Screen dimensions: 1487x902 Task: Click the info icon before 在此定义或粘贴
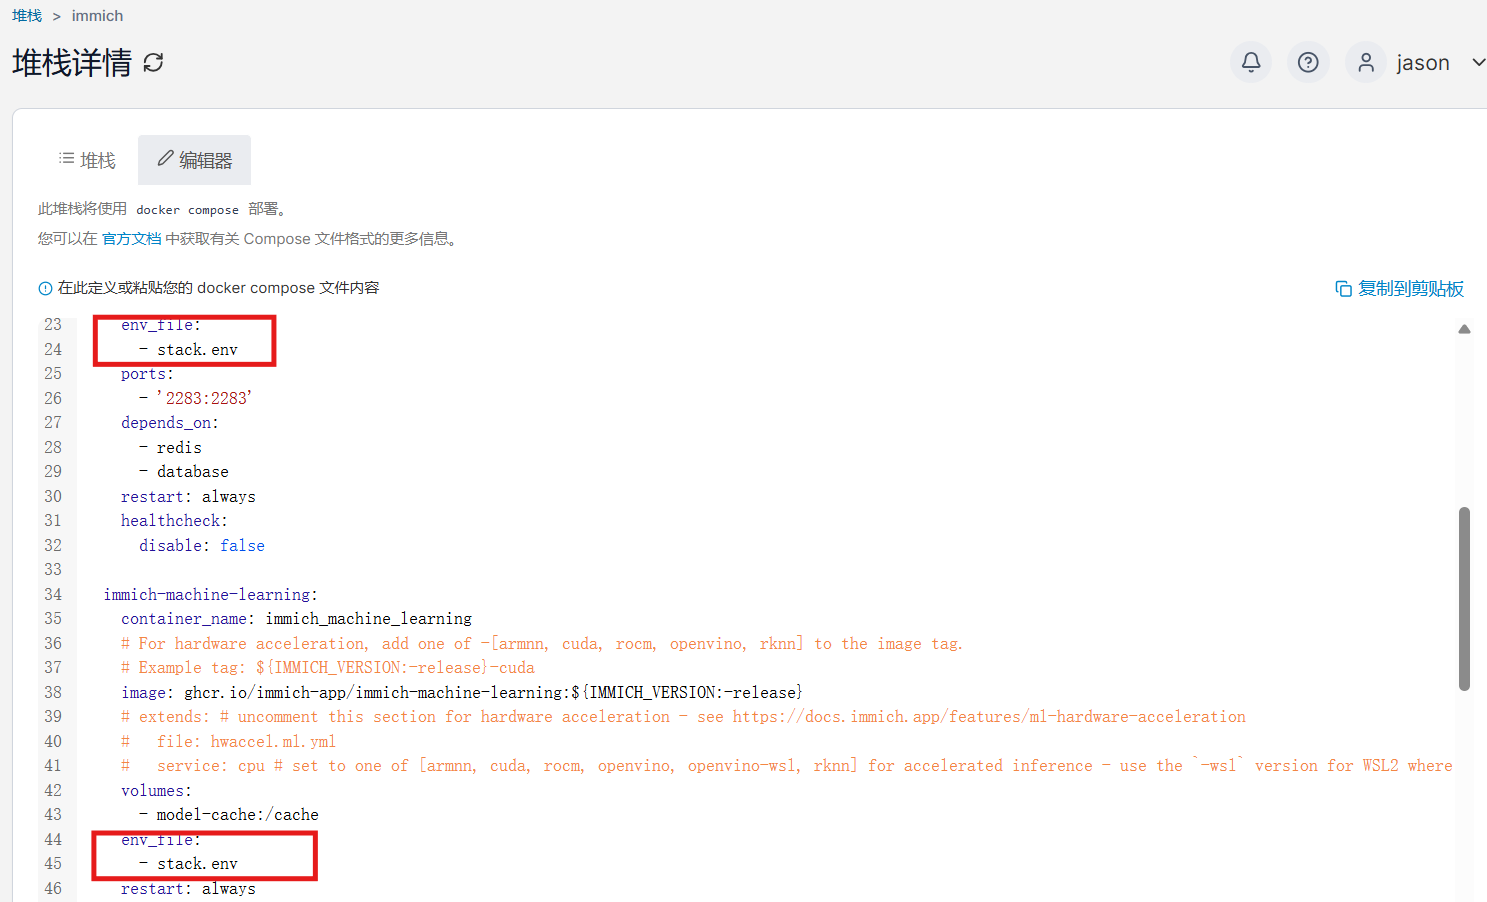(45, 289)
